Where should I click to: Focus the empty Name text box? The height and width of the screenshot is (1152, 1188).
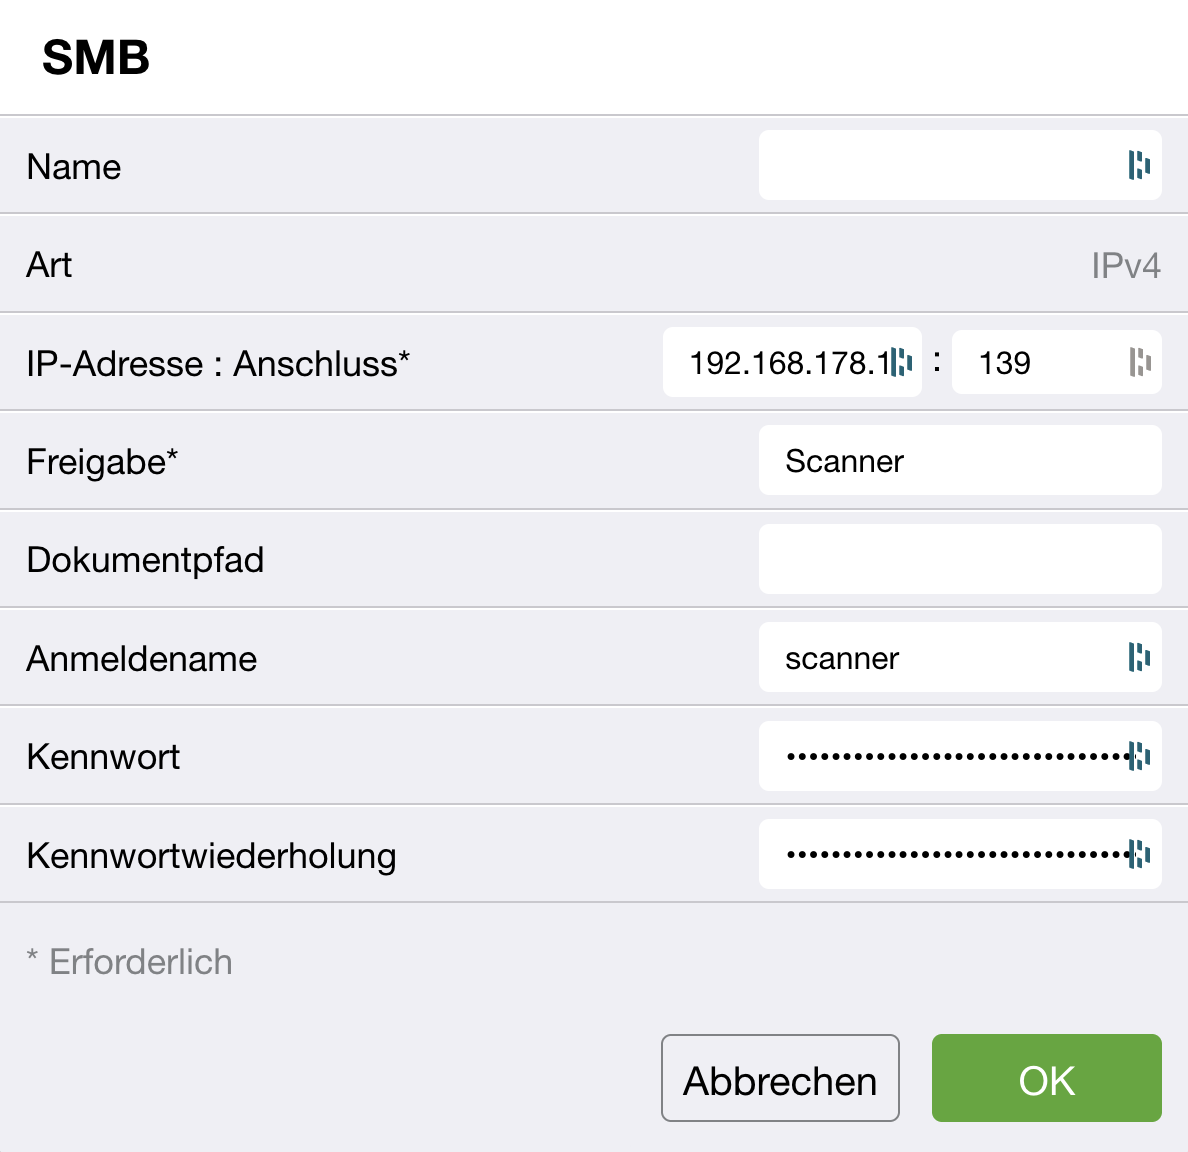coord(938,165)
